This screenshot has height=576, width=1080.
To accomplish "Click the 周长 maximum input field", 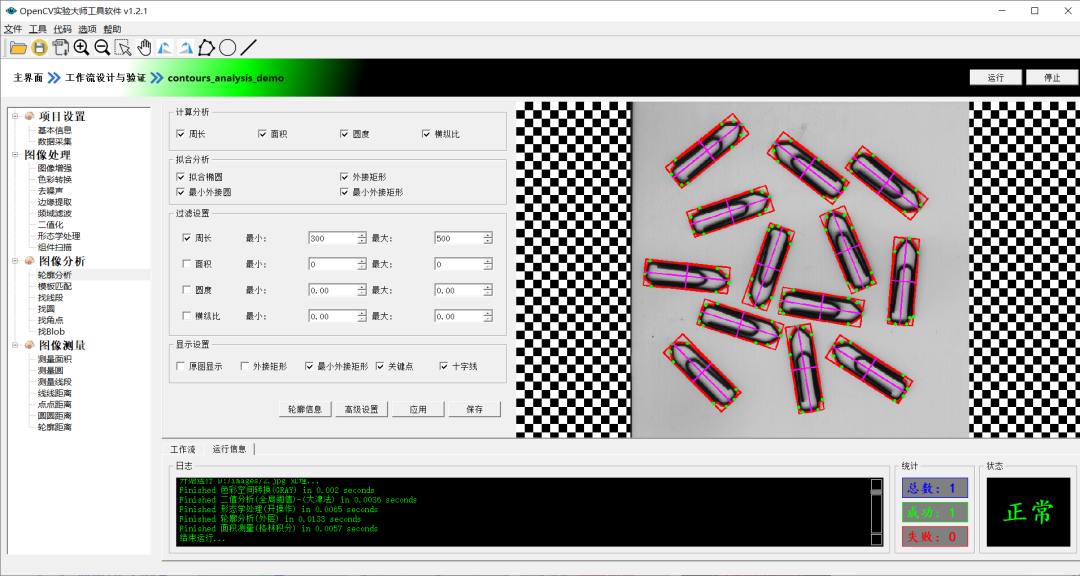I will point(459,238).
